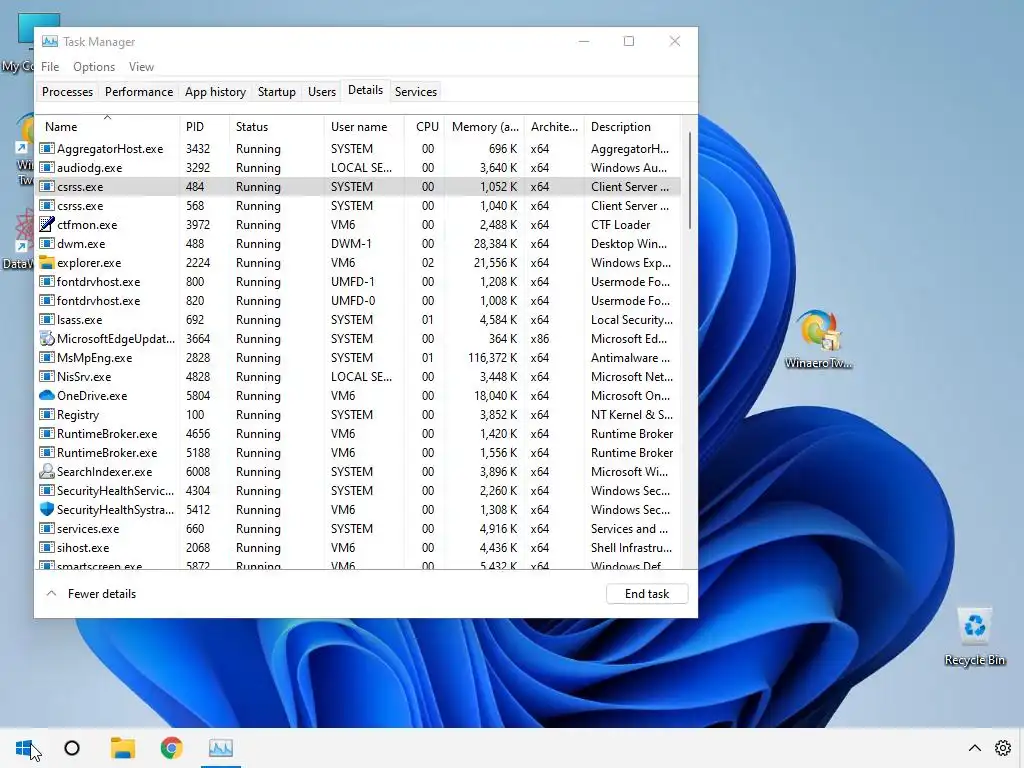The height and width of the screenshot is (768, 1024).
Task: Collapse with Fewer details chevron
Action: tap(52, 594)
